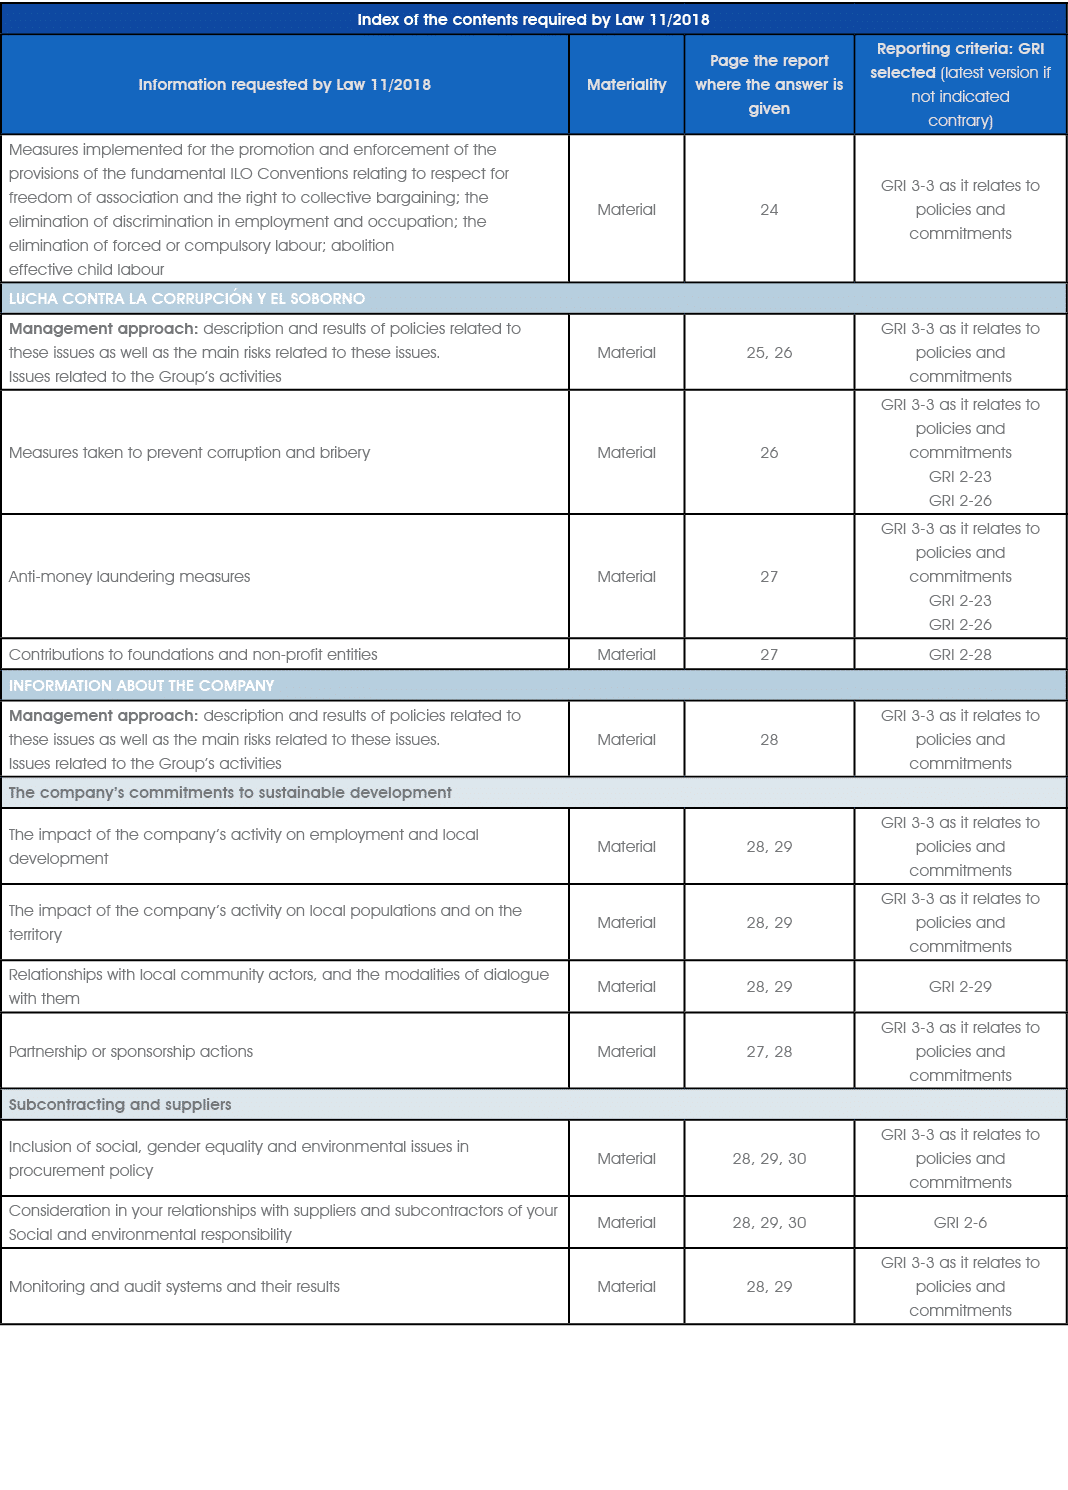Select 'The company's commitments to sustainable development' subheading
The image size is (1068, 1490).
coord(230,792)
